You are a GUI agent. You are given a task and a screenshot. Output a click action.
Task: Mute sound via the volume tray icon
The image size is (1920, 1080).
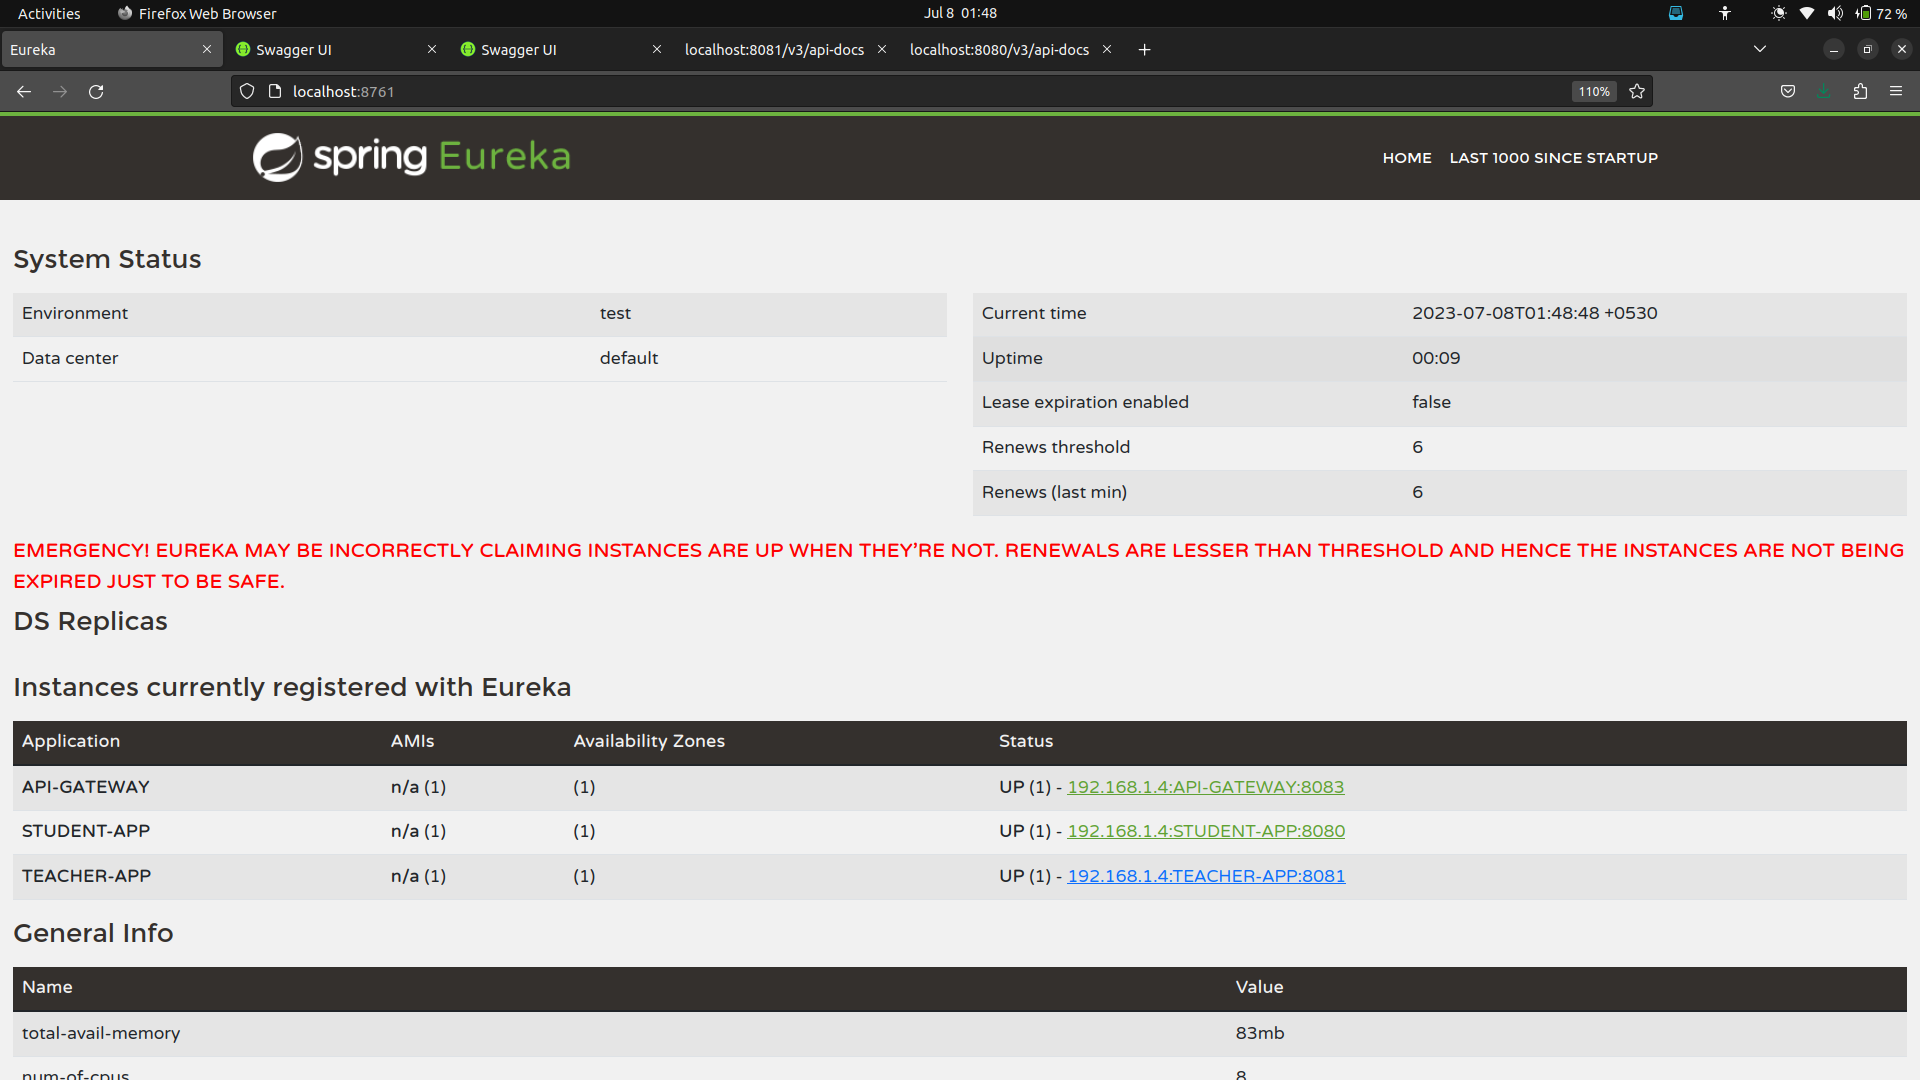click(x=1835, y=13)
